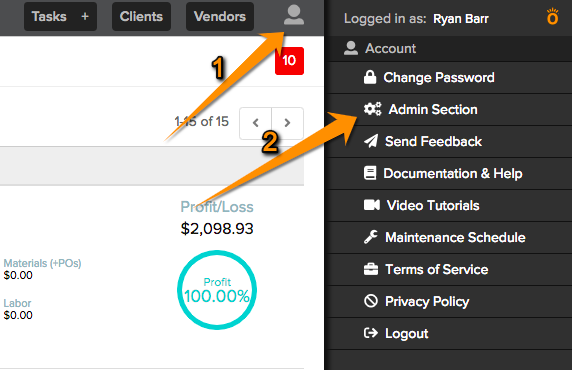The width and height of the screenshot is (572, 370).
Task: Log out via the Logout entry
Action: tap(450, 334)
